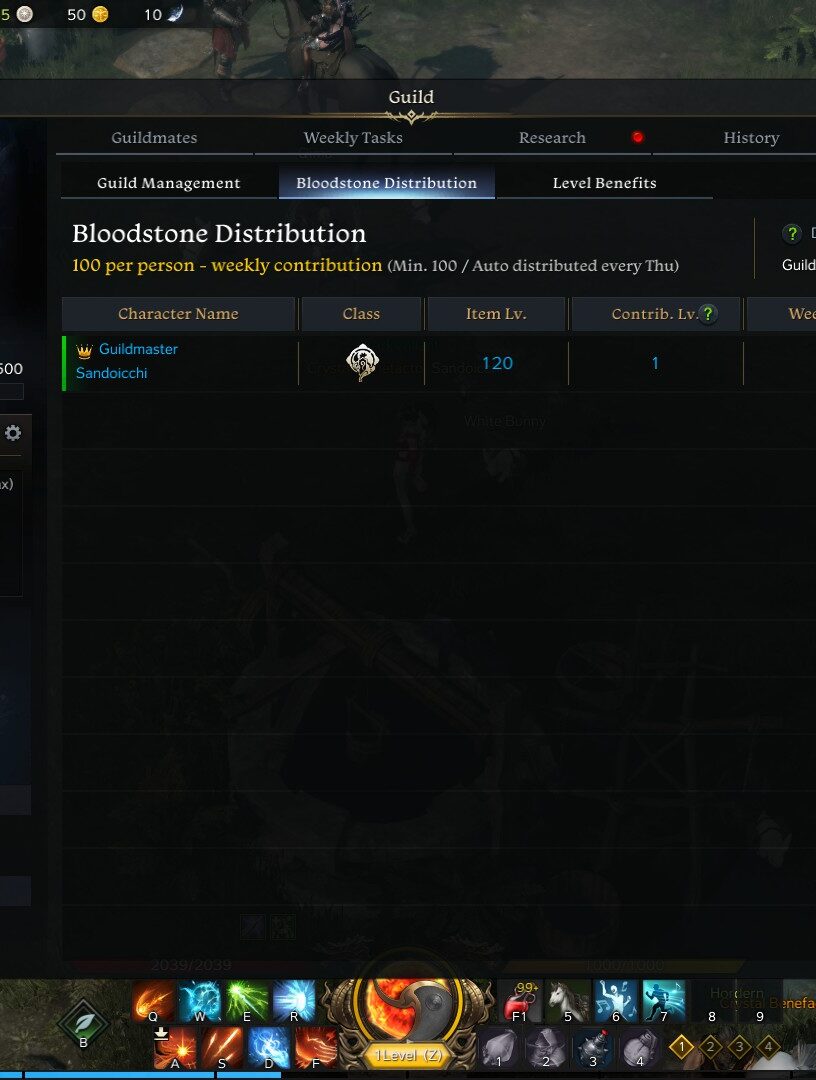The height and width of the screenshot is (1080, 816).
Task: Click the leaf icon on B
Action: pos(83,1024)
